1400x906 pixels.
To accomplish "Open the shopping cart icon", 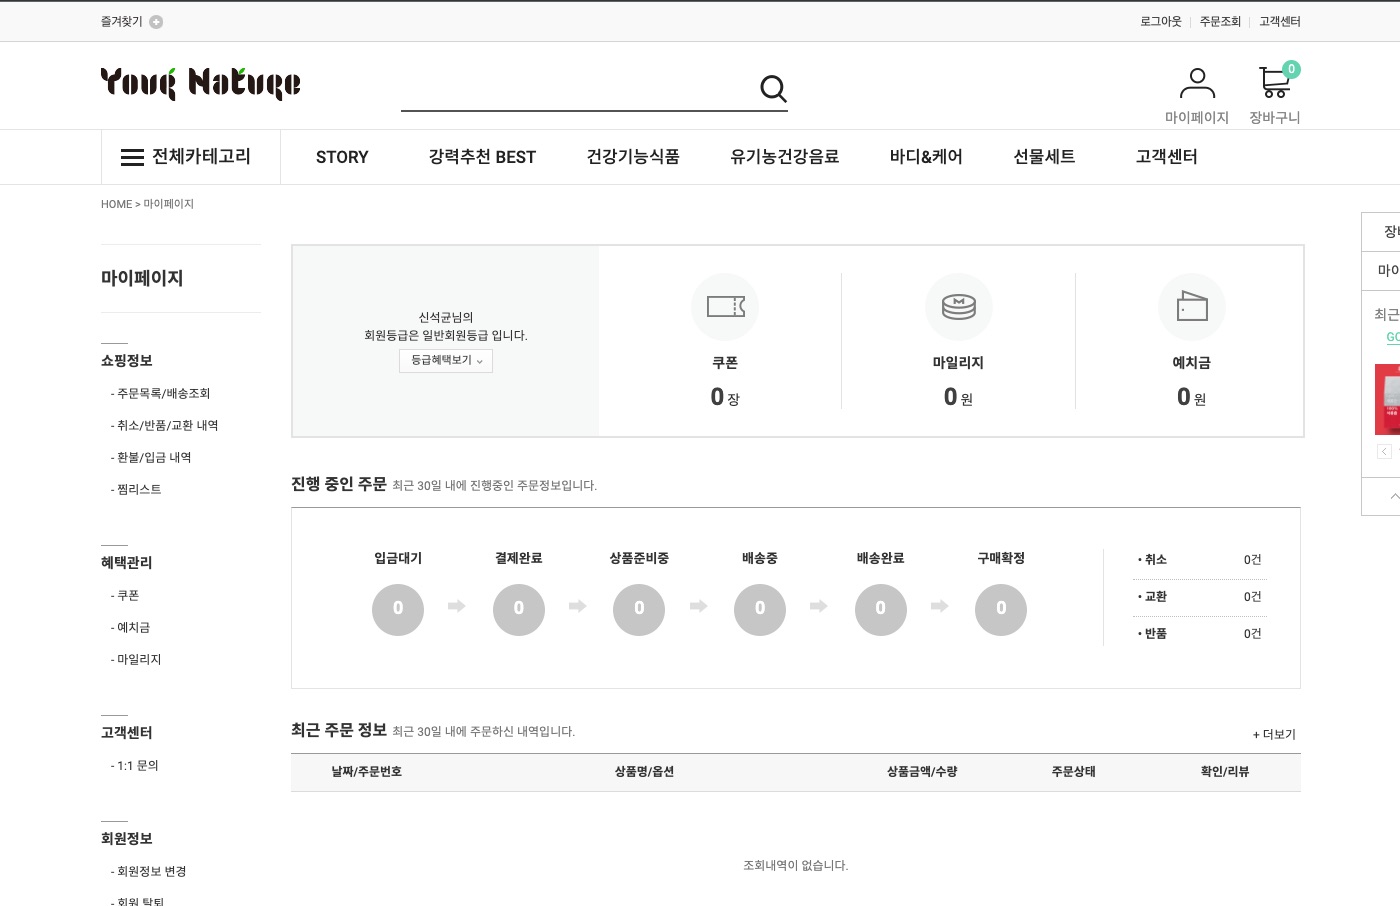I will click(x=1274, y=82).
